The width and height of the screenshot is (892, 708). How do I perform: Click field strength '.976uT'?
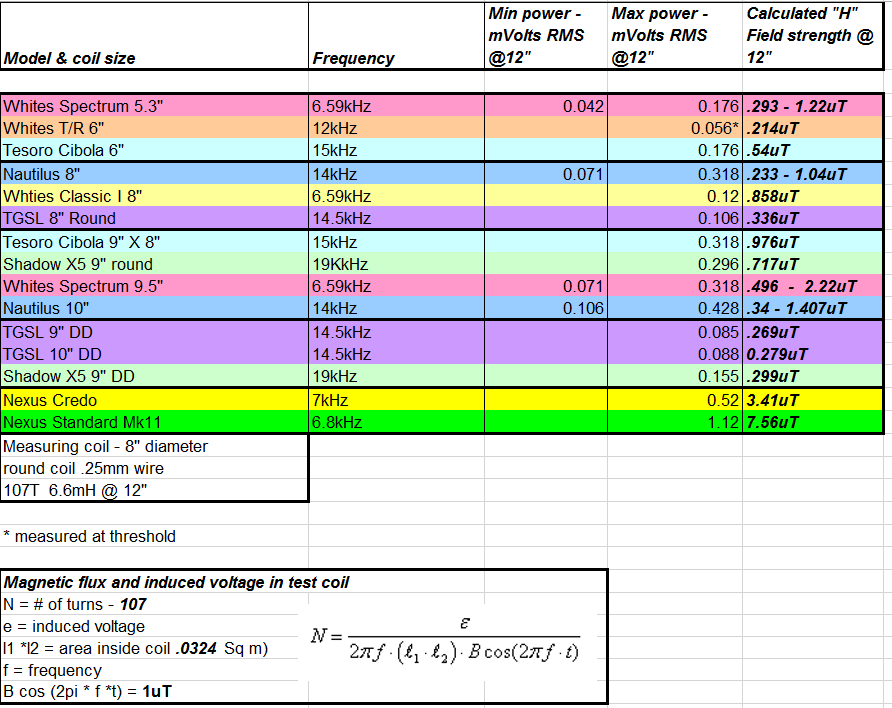coord(813,242)
